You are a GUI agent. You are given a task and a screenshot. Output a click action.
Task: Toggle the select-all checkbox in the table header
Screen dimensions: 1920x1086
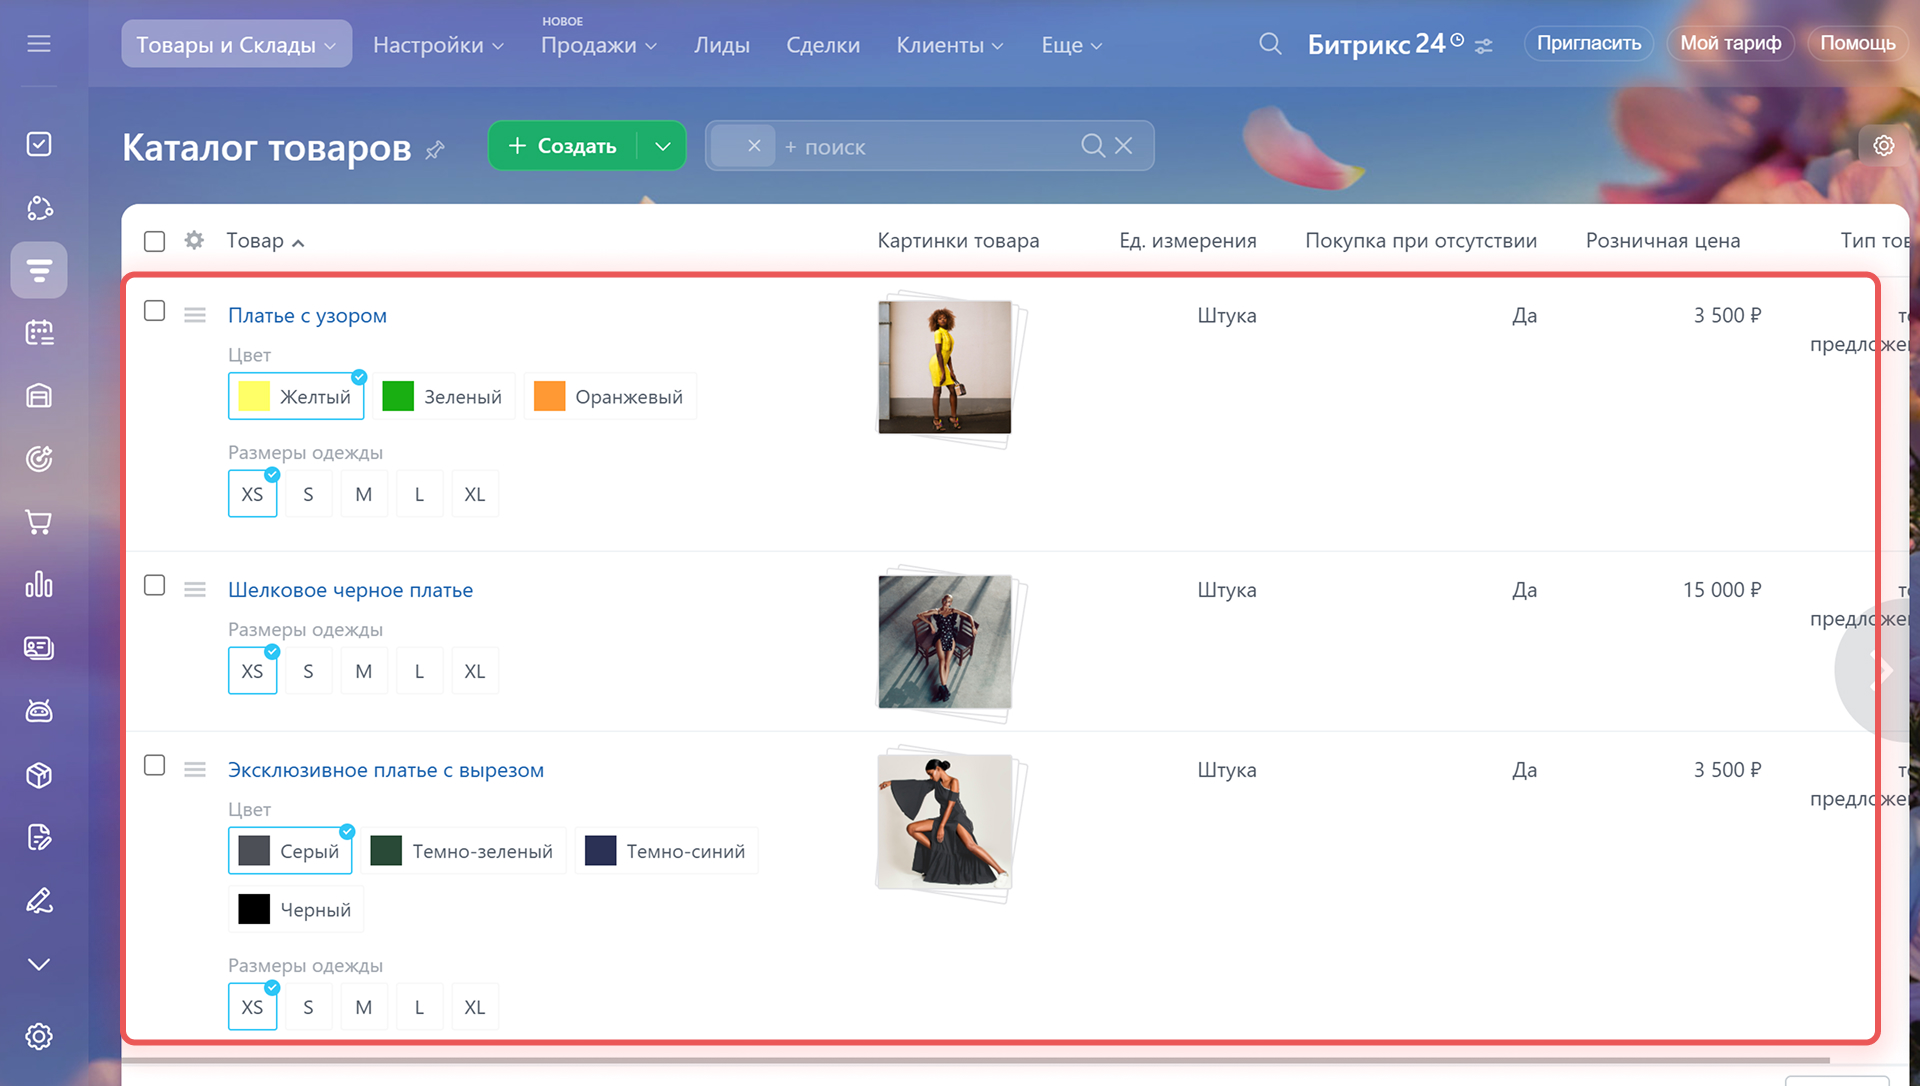coord(154,241)
